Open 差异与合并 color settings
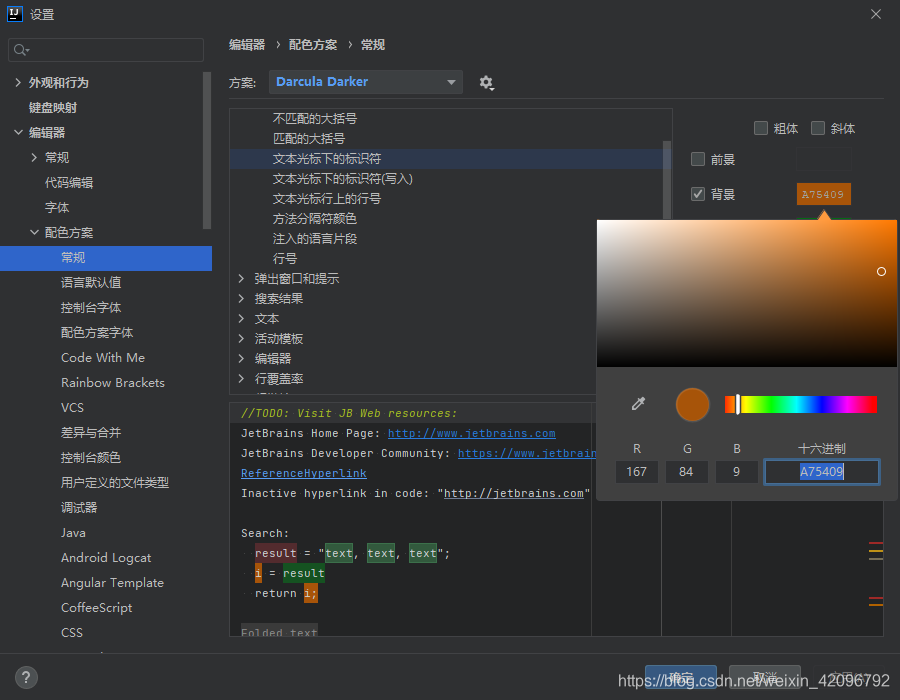 (91, 433)
